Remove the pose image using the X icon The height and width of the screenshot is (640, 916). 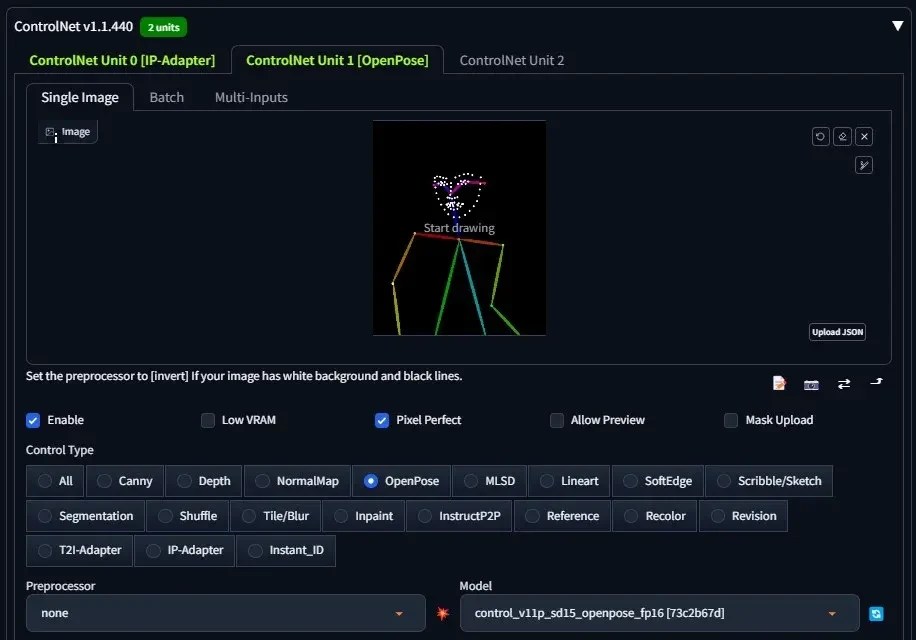864,136
